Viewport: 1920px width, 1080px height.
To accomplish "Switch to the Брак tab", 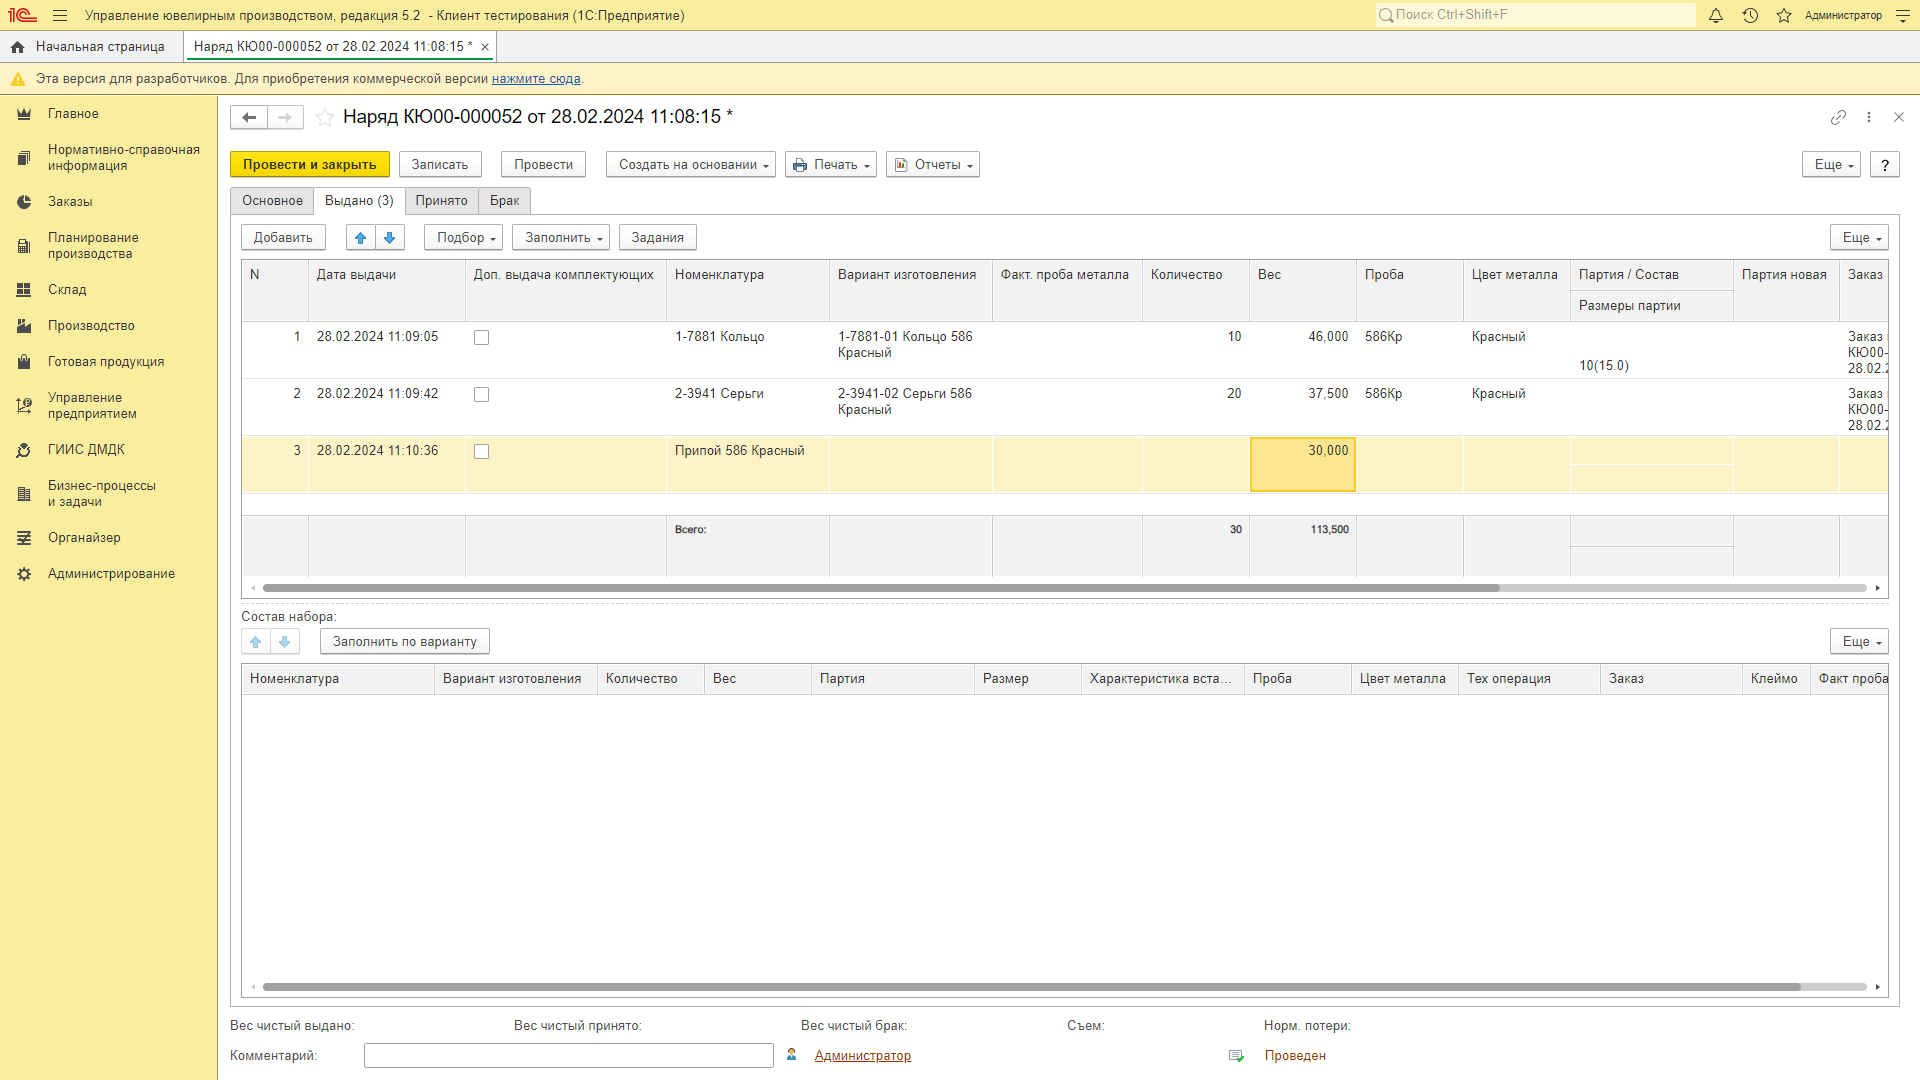I will click(x=504, y=201).
